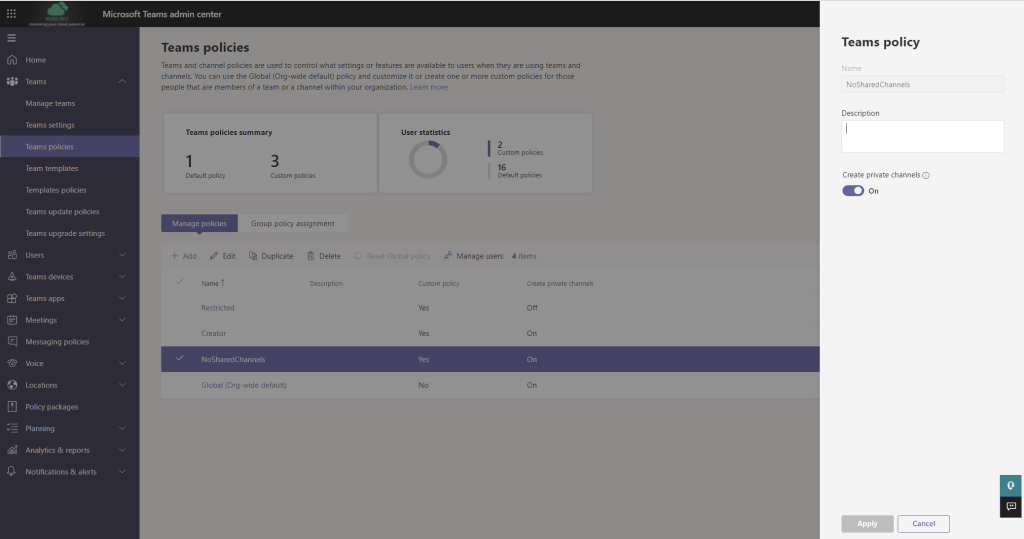Follow the Learn more link
Viewport: 1024px width, 539px height.
tap(429, 88)
